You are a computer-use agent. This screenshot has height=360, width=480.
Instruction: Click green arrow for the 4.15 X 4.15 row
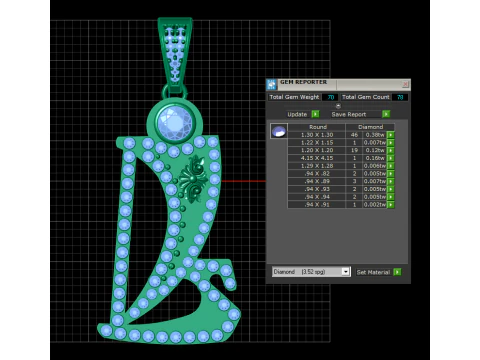[391, 158]
